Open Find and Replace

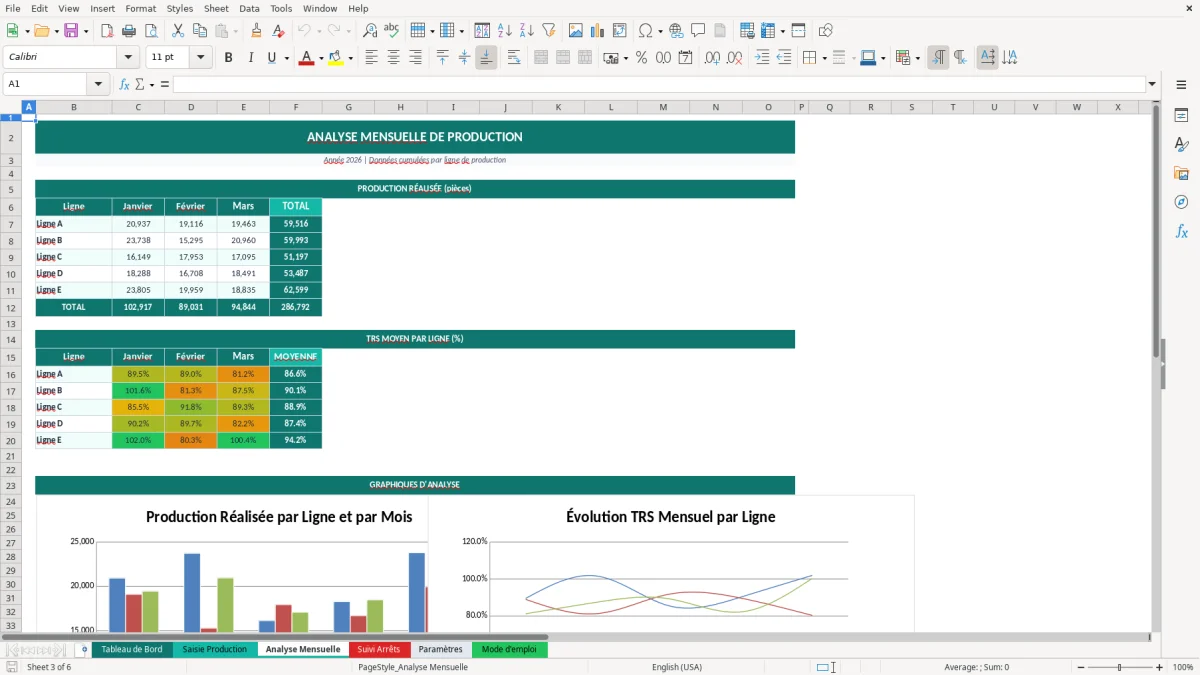[x=370, y=31]
